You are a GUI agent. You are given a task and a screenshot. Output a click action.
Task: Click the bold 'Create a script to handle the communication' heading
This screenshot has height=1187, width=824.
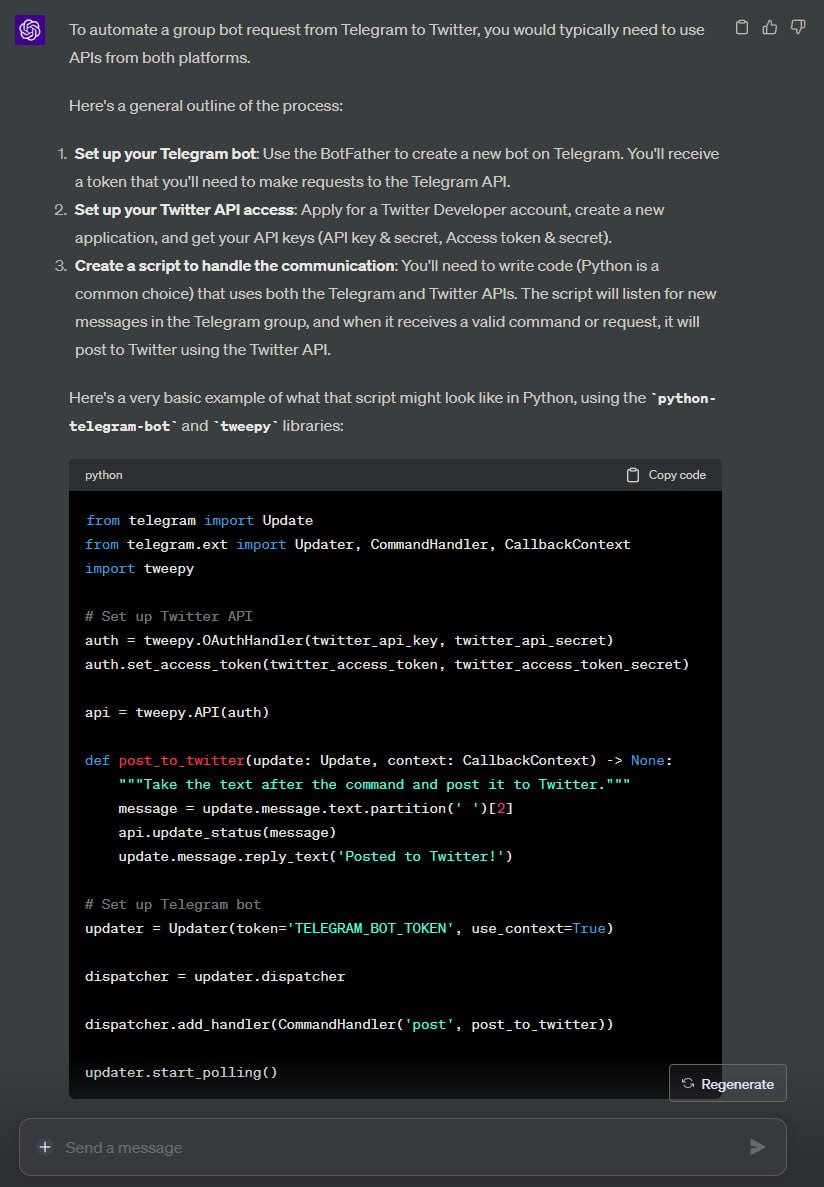click(x=235, y=266)
